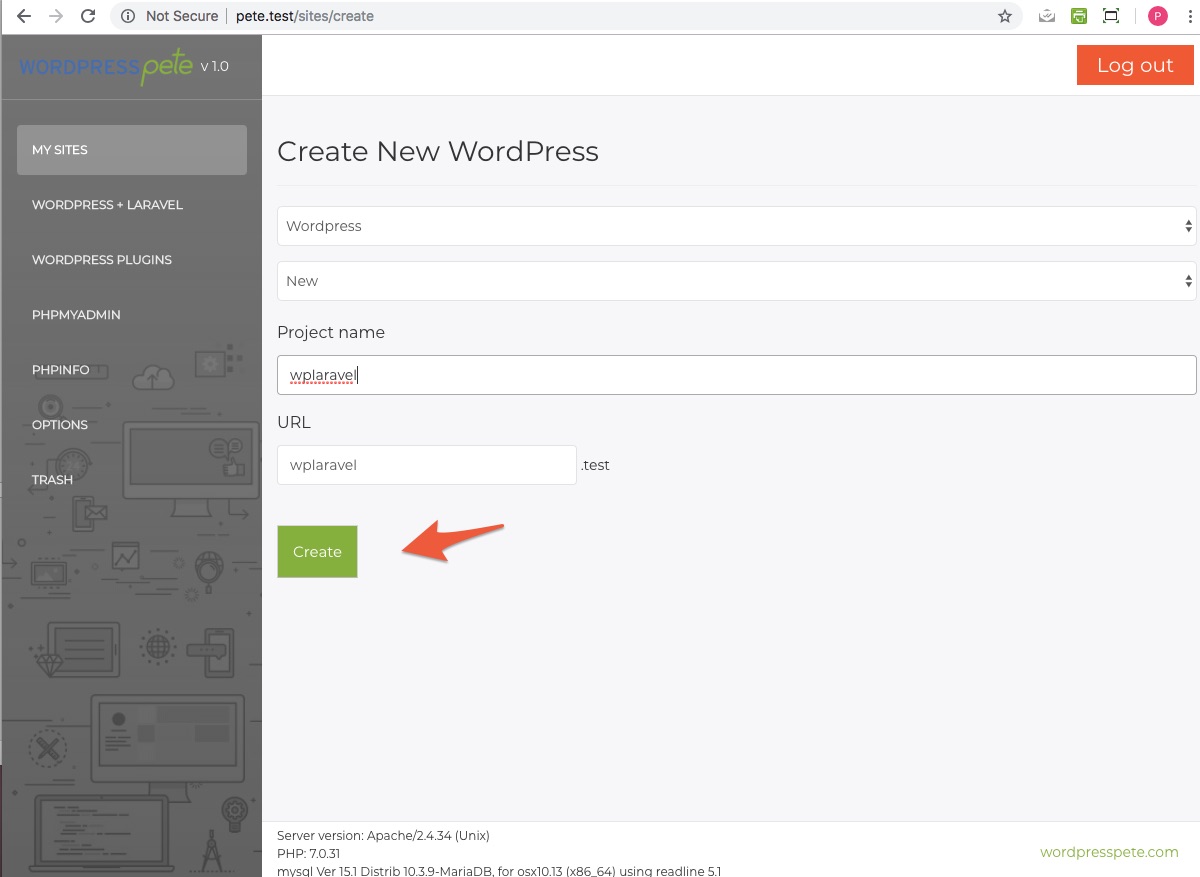Screen dimensions: 1200x877
Task: Click the screen capture extension icon
Action: point(1111,16)
